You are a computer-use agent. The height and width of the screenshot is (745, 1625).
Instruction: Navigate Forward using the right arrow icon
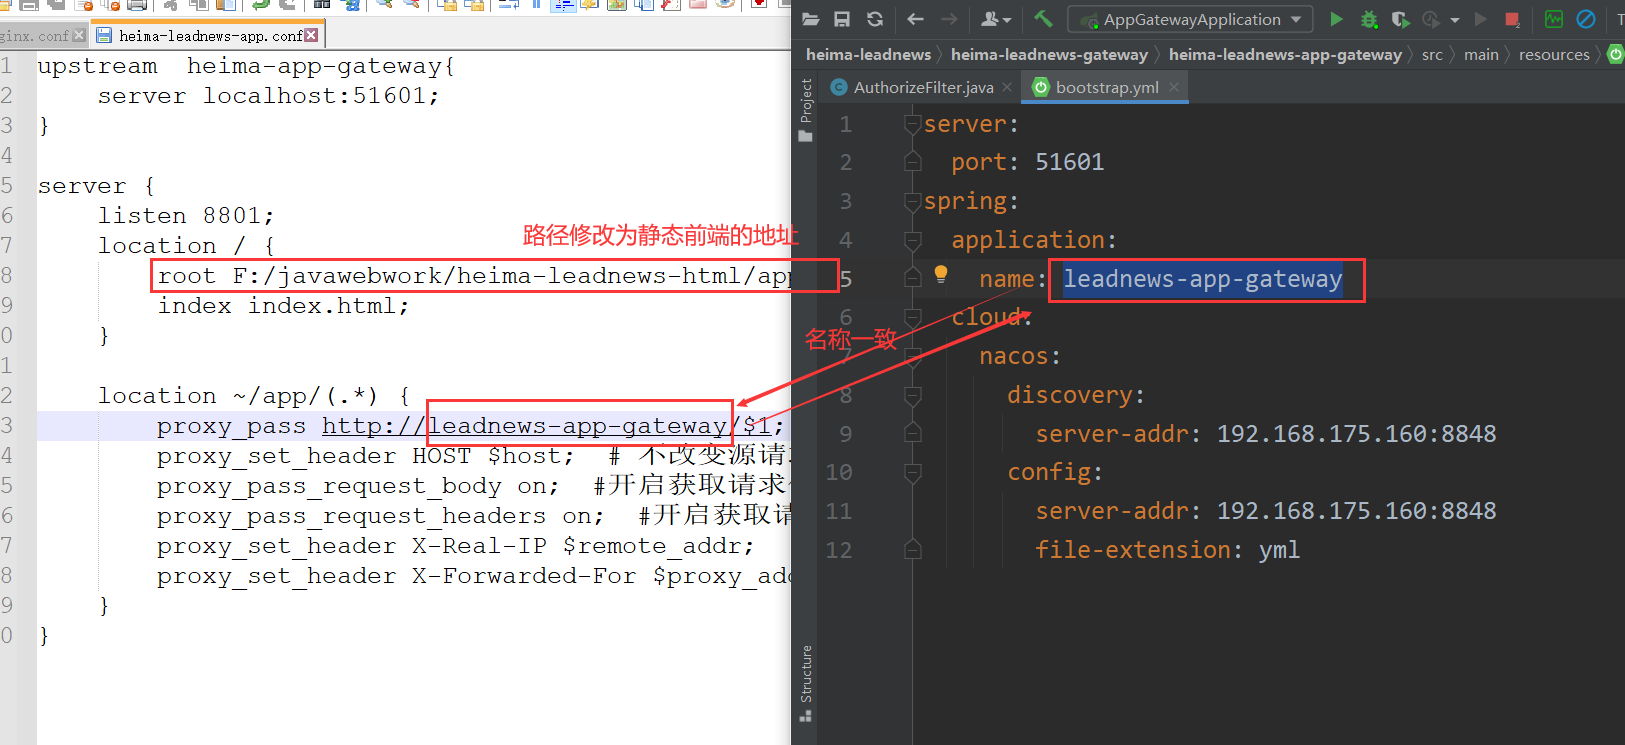(x=949, y=19)
